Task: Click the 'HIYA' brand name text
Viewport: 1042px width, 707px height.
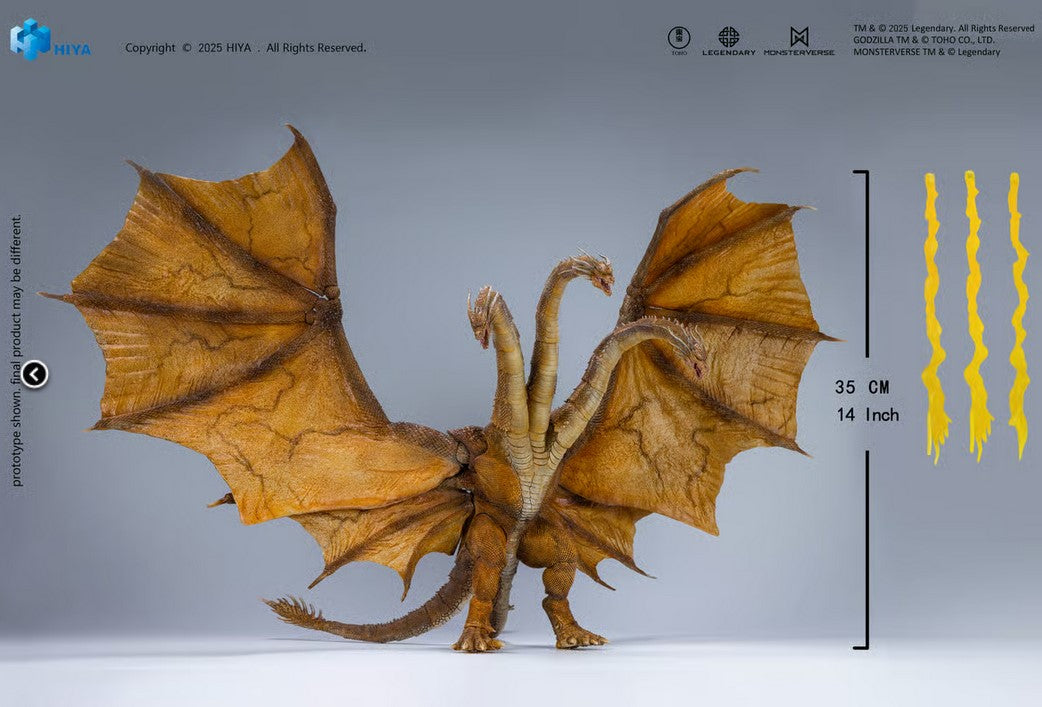Action: [x=72, y=50]
